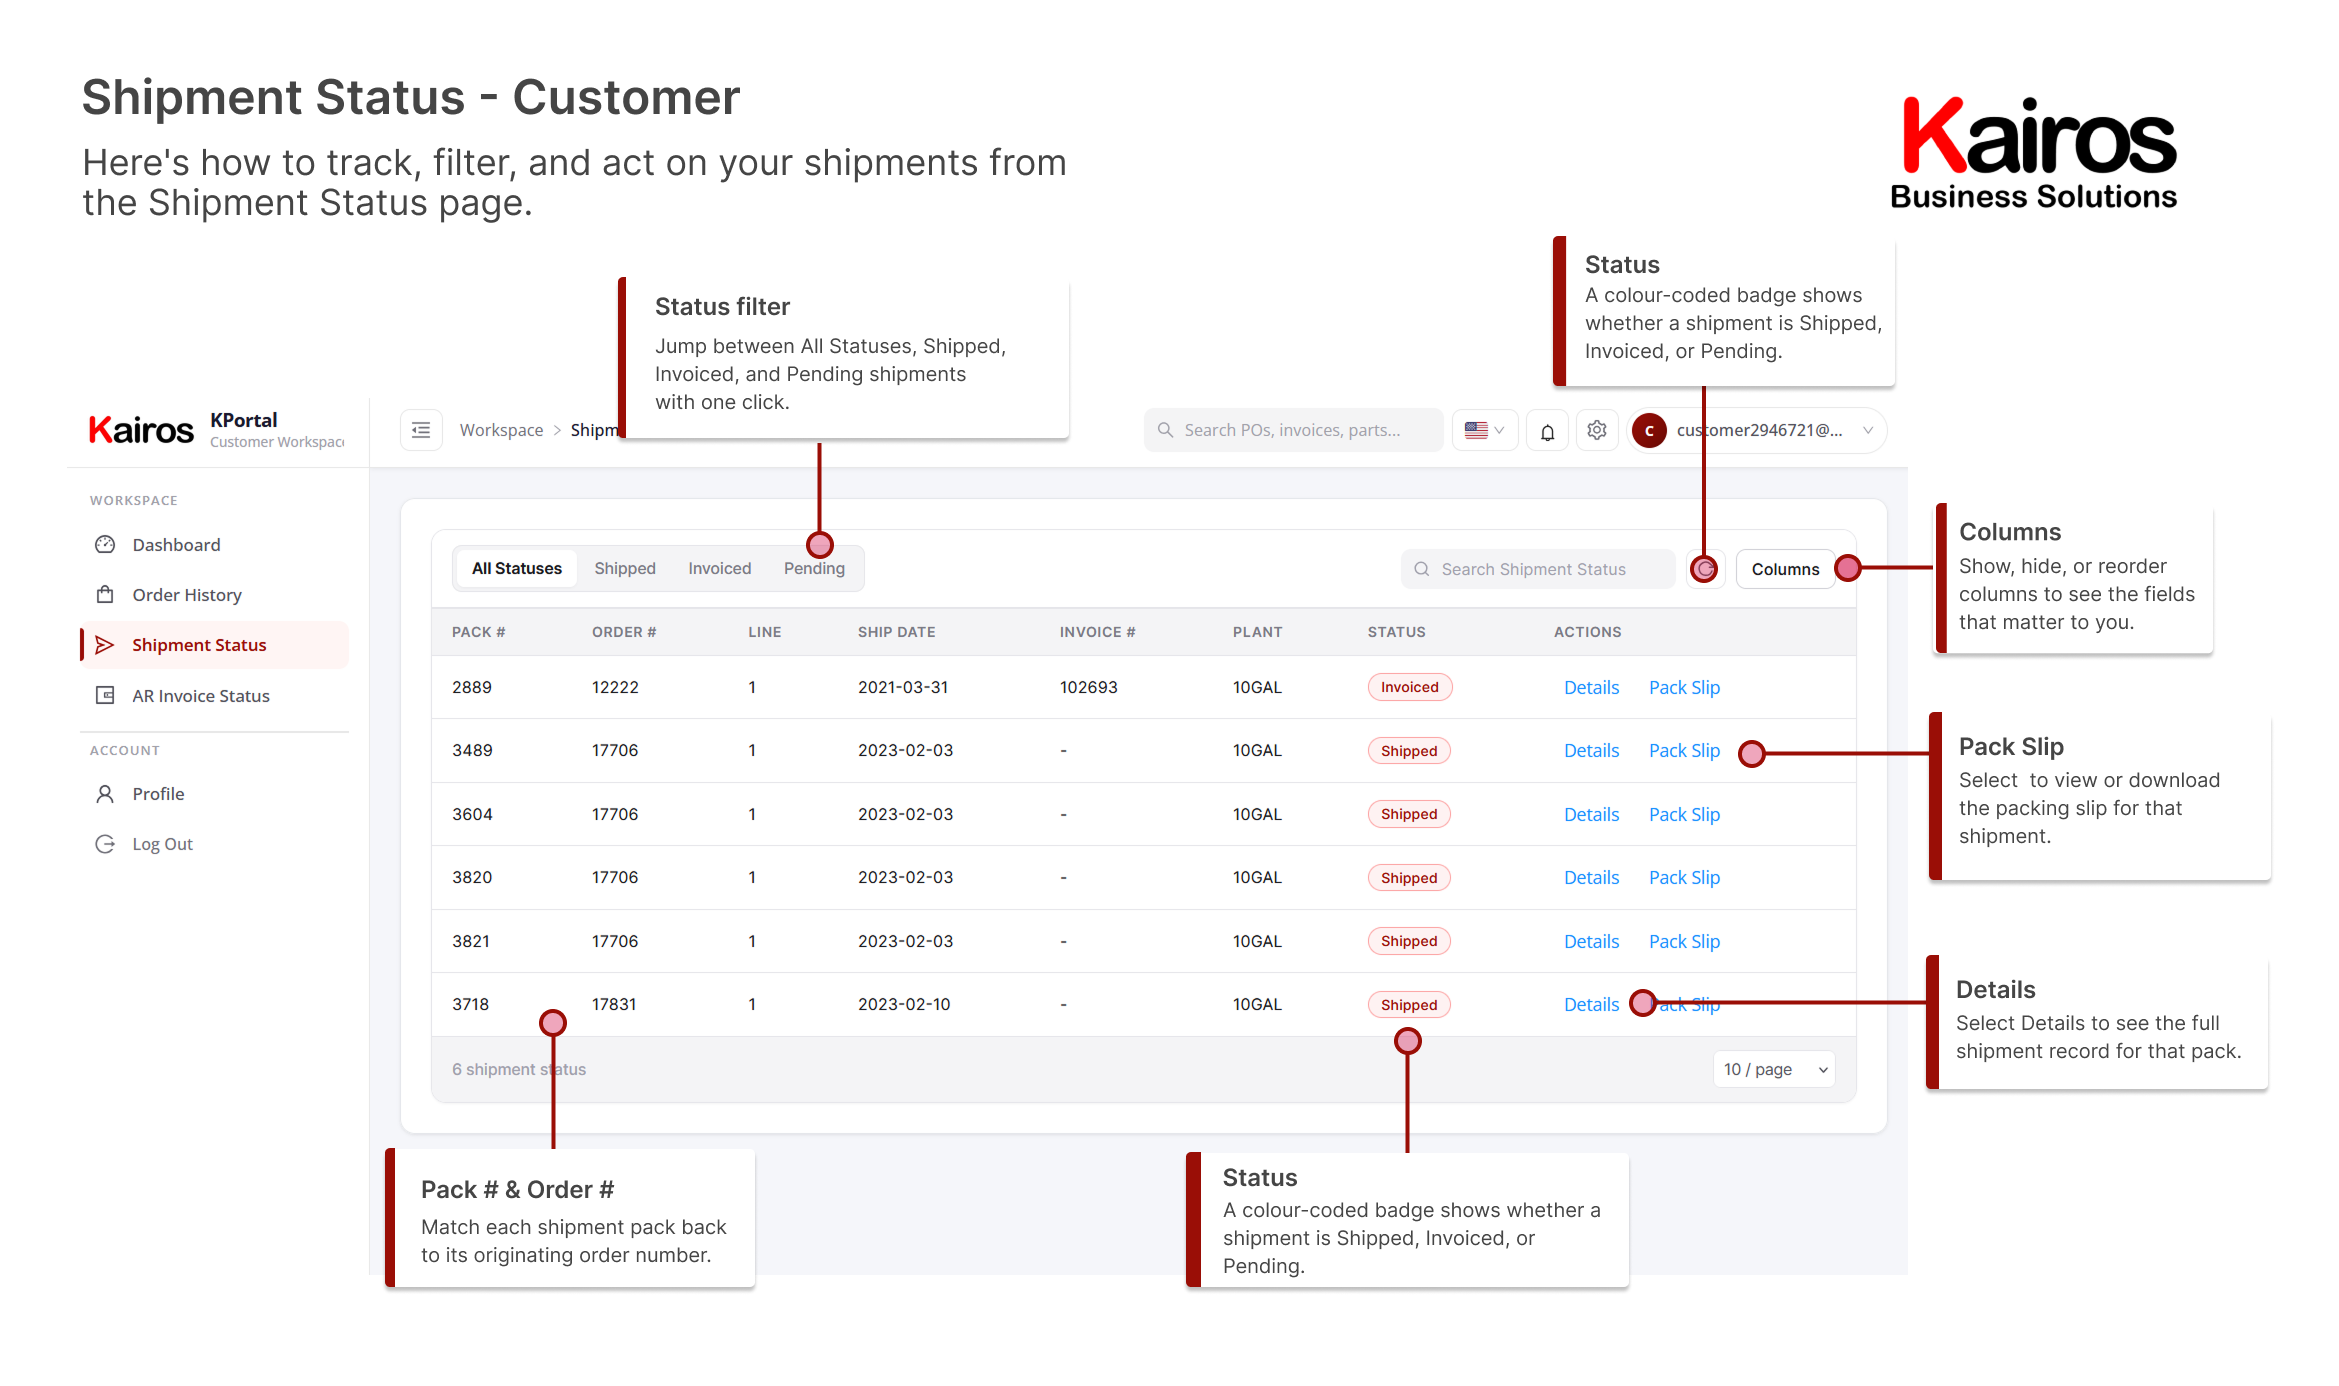
Task: Open Details for pack 3489
Action: pyautogui.click(x=1591, y=751)
